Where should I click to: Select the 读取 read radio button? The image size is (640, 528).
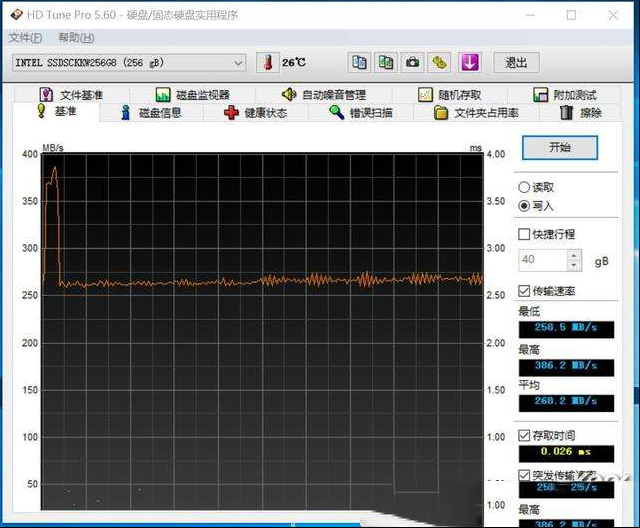point(524,187)
